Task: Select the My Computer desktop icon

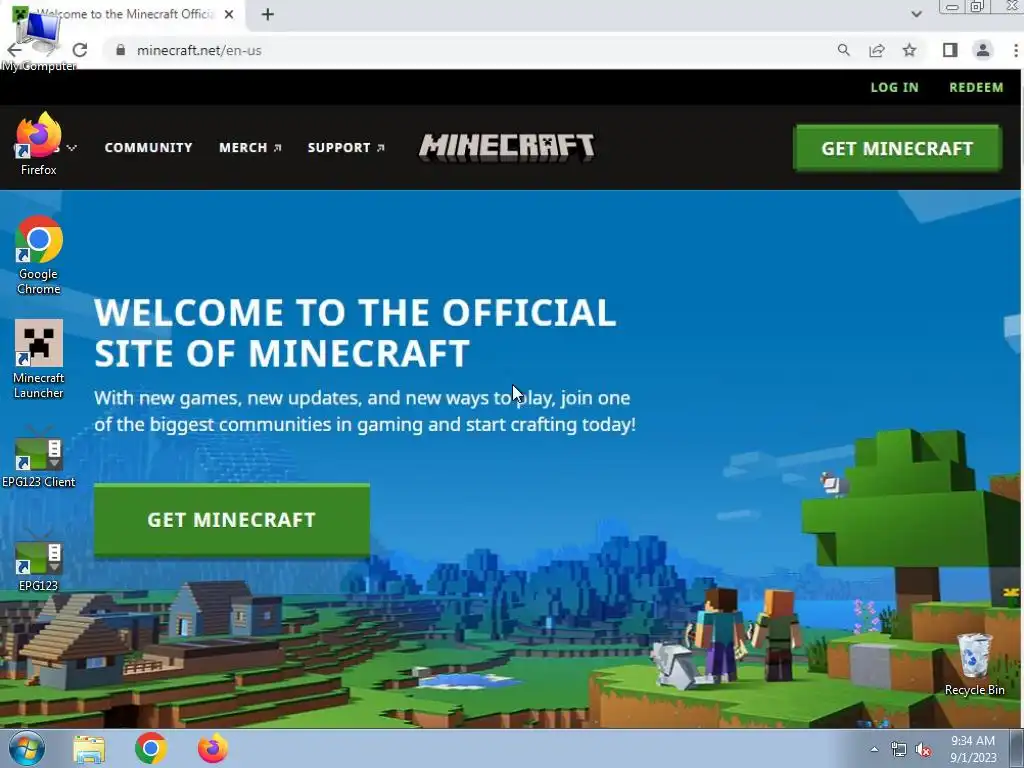Action: pyautogui.click(x=39, y=40)
